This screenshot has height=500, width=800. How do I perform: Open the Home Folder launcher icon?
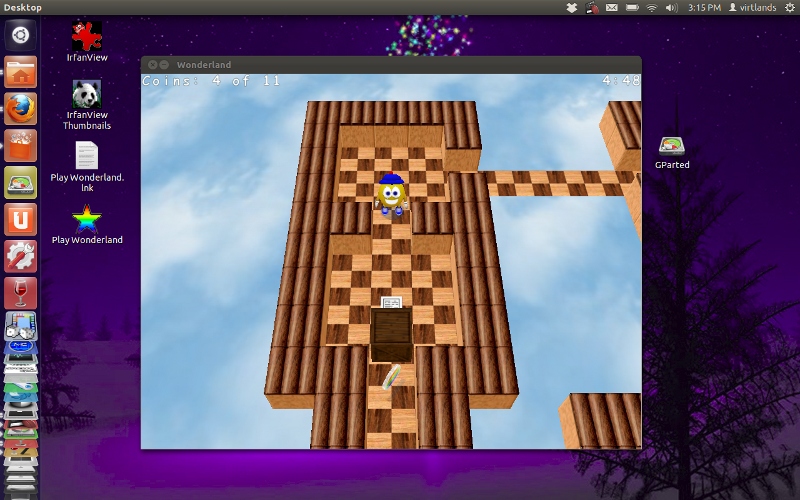coord(20,72)
